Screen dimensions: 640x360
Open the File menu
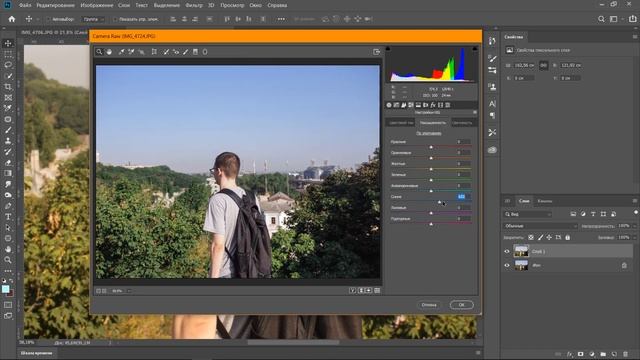25,5
